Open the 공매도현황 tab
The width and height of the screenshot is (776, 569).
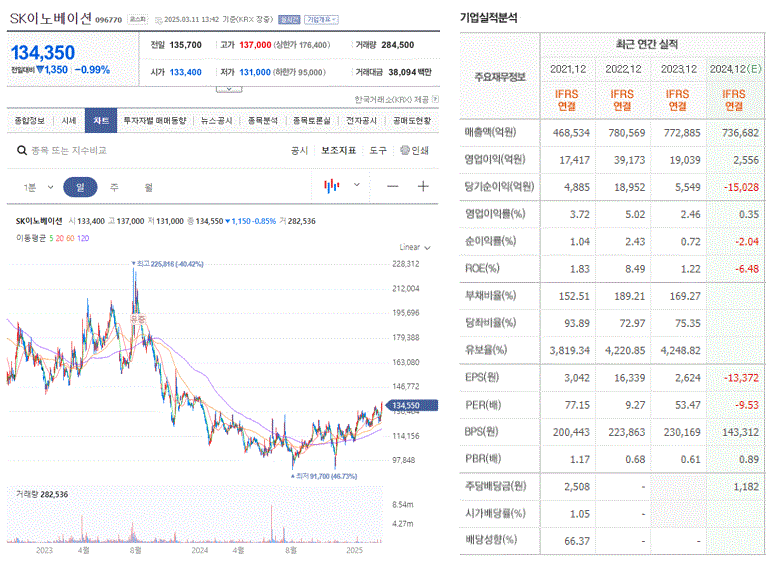coord(412,121)
